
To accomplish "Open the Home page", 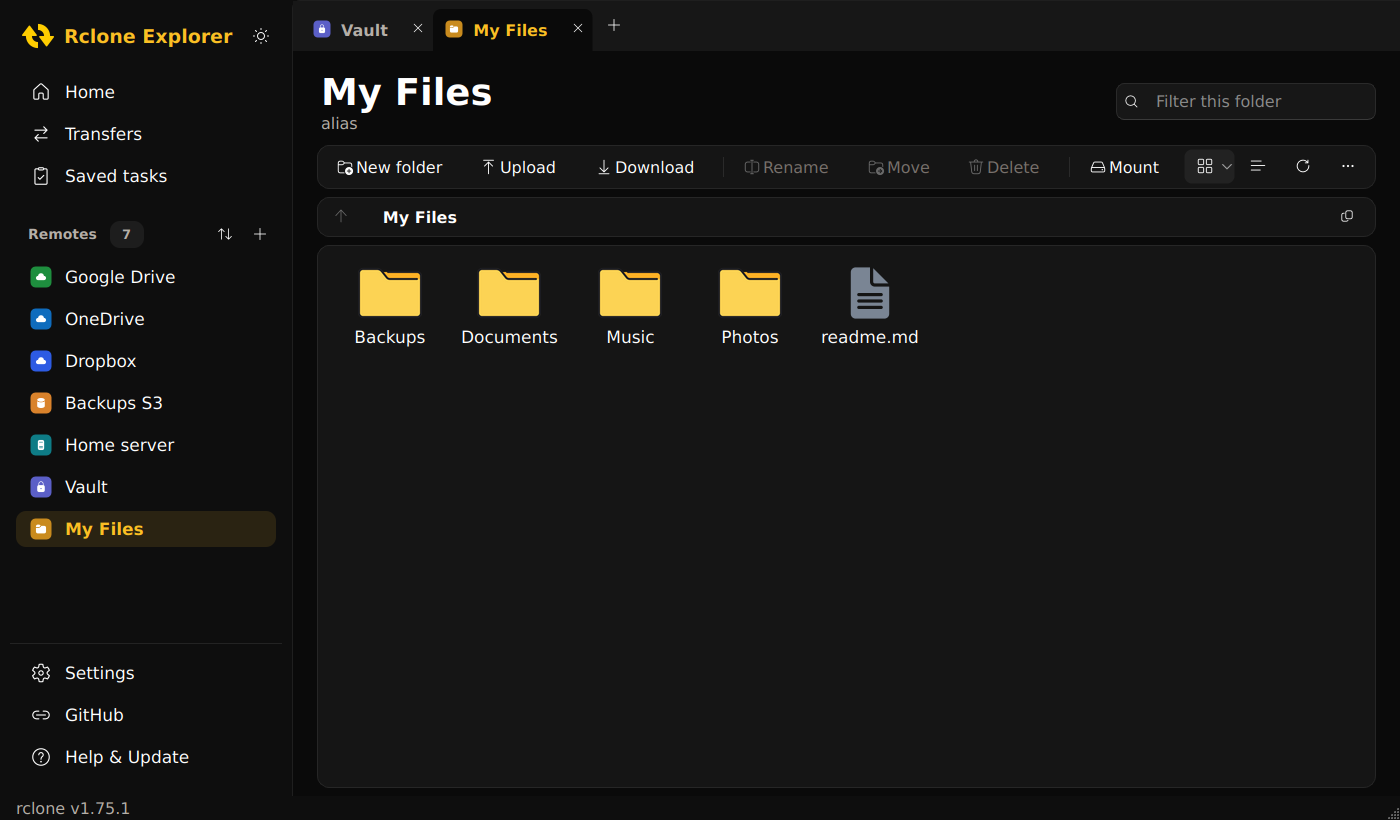I will click(x=146, y=92).
